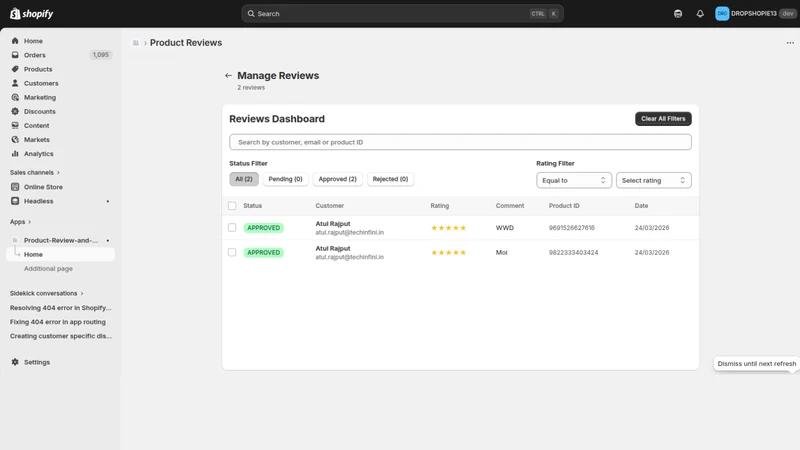
Task: Open the Sidekick icon in top bar
Action: (x=678, y=14)
